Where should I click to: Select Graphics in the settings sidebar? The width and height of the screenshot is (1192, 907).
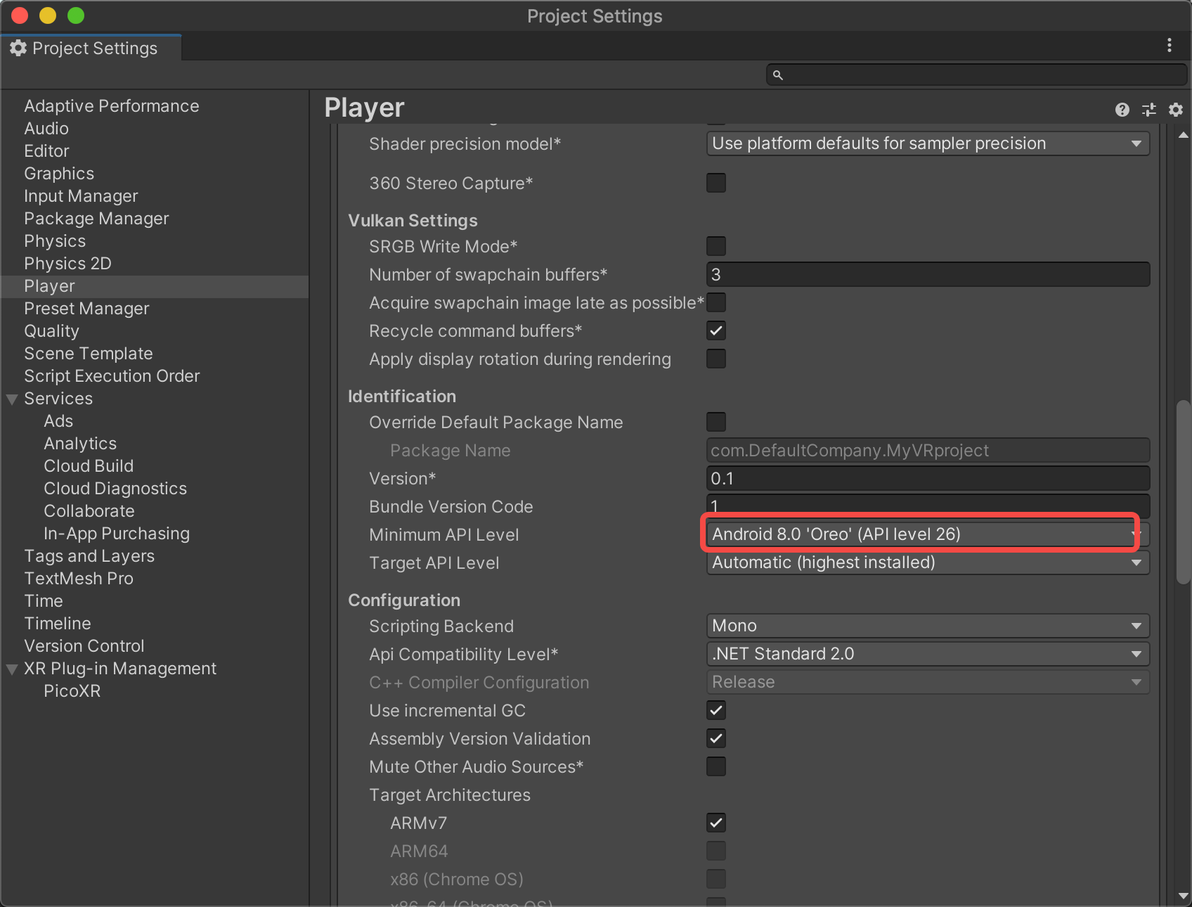point(59,174)
